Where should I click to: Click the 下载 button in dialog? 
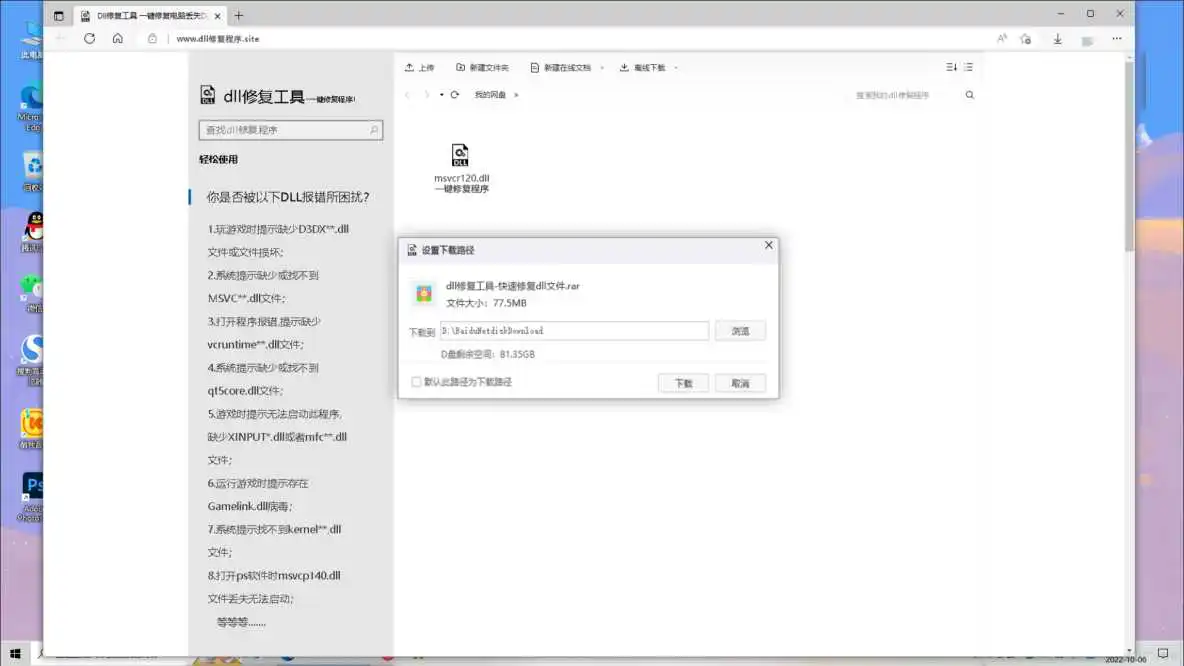tap(683, 383)
